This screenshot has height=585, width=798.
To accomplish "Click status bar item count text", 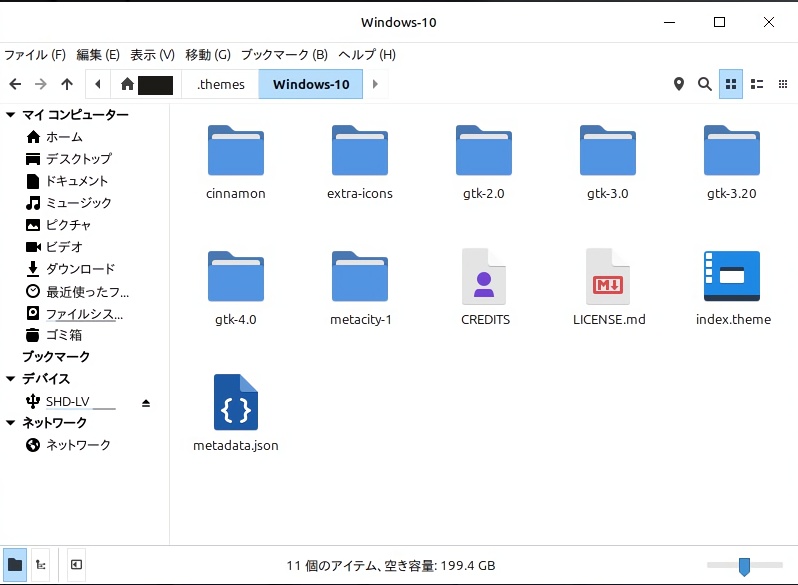I will 390,566.
